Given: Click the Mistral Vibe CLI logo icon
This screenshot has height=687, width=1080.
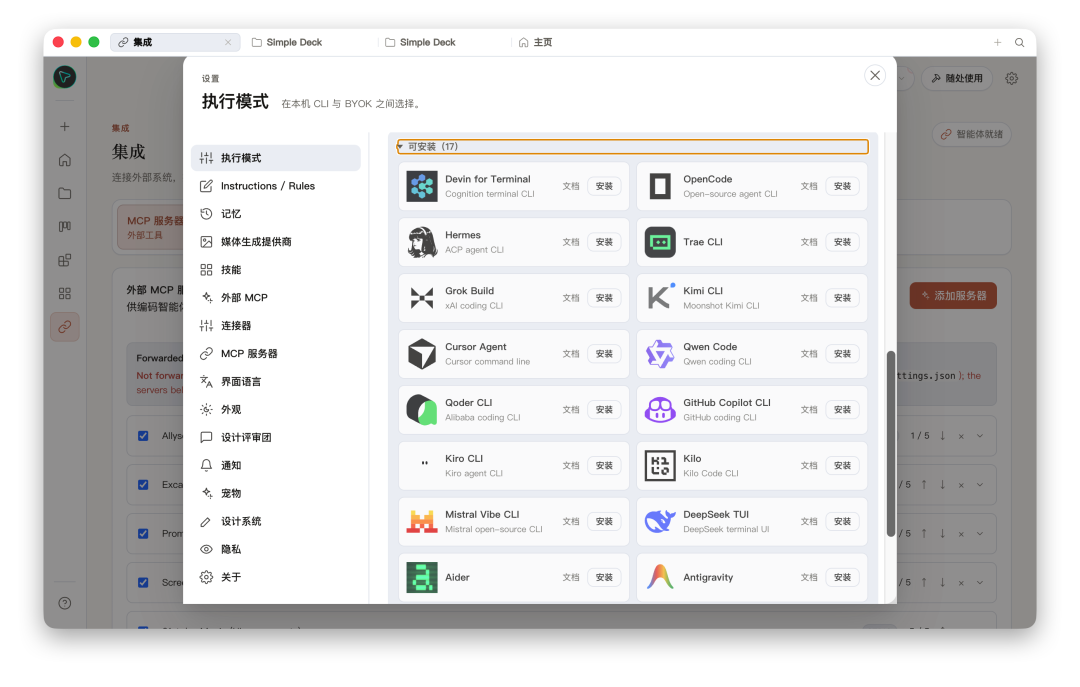Looking at the screenshot, I should pos(422,522).
